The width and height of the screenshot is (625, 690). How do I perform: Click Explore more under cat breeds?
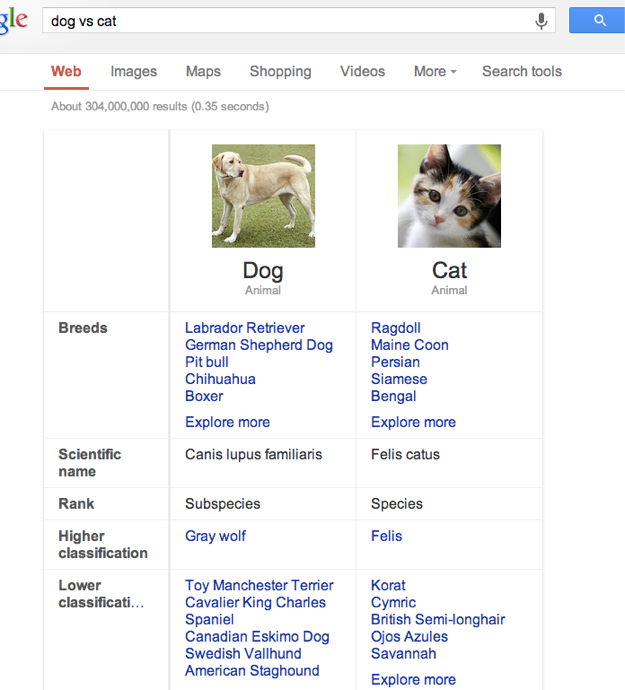[413, 422]
